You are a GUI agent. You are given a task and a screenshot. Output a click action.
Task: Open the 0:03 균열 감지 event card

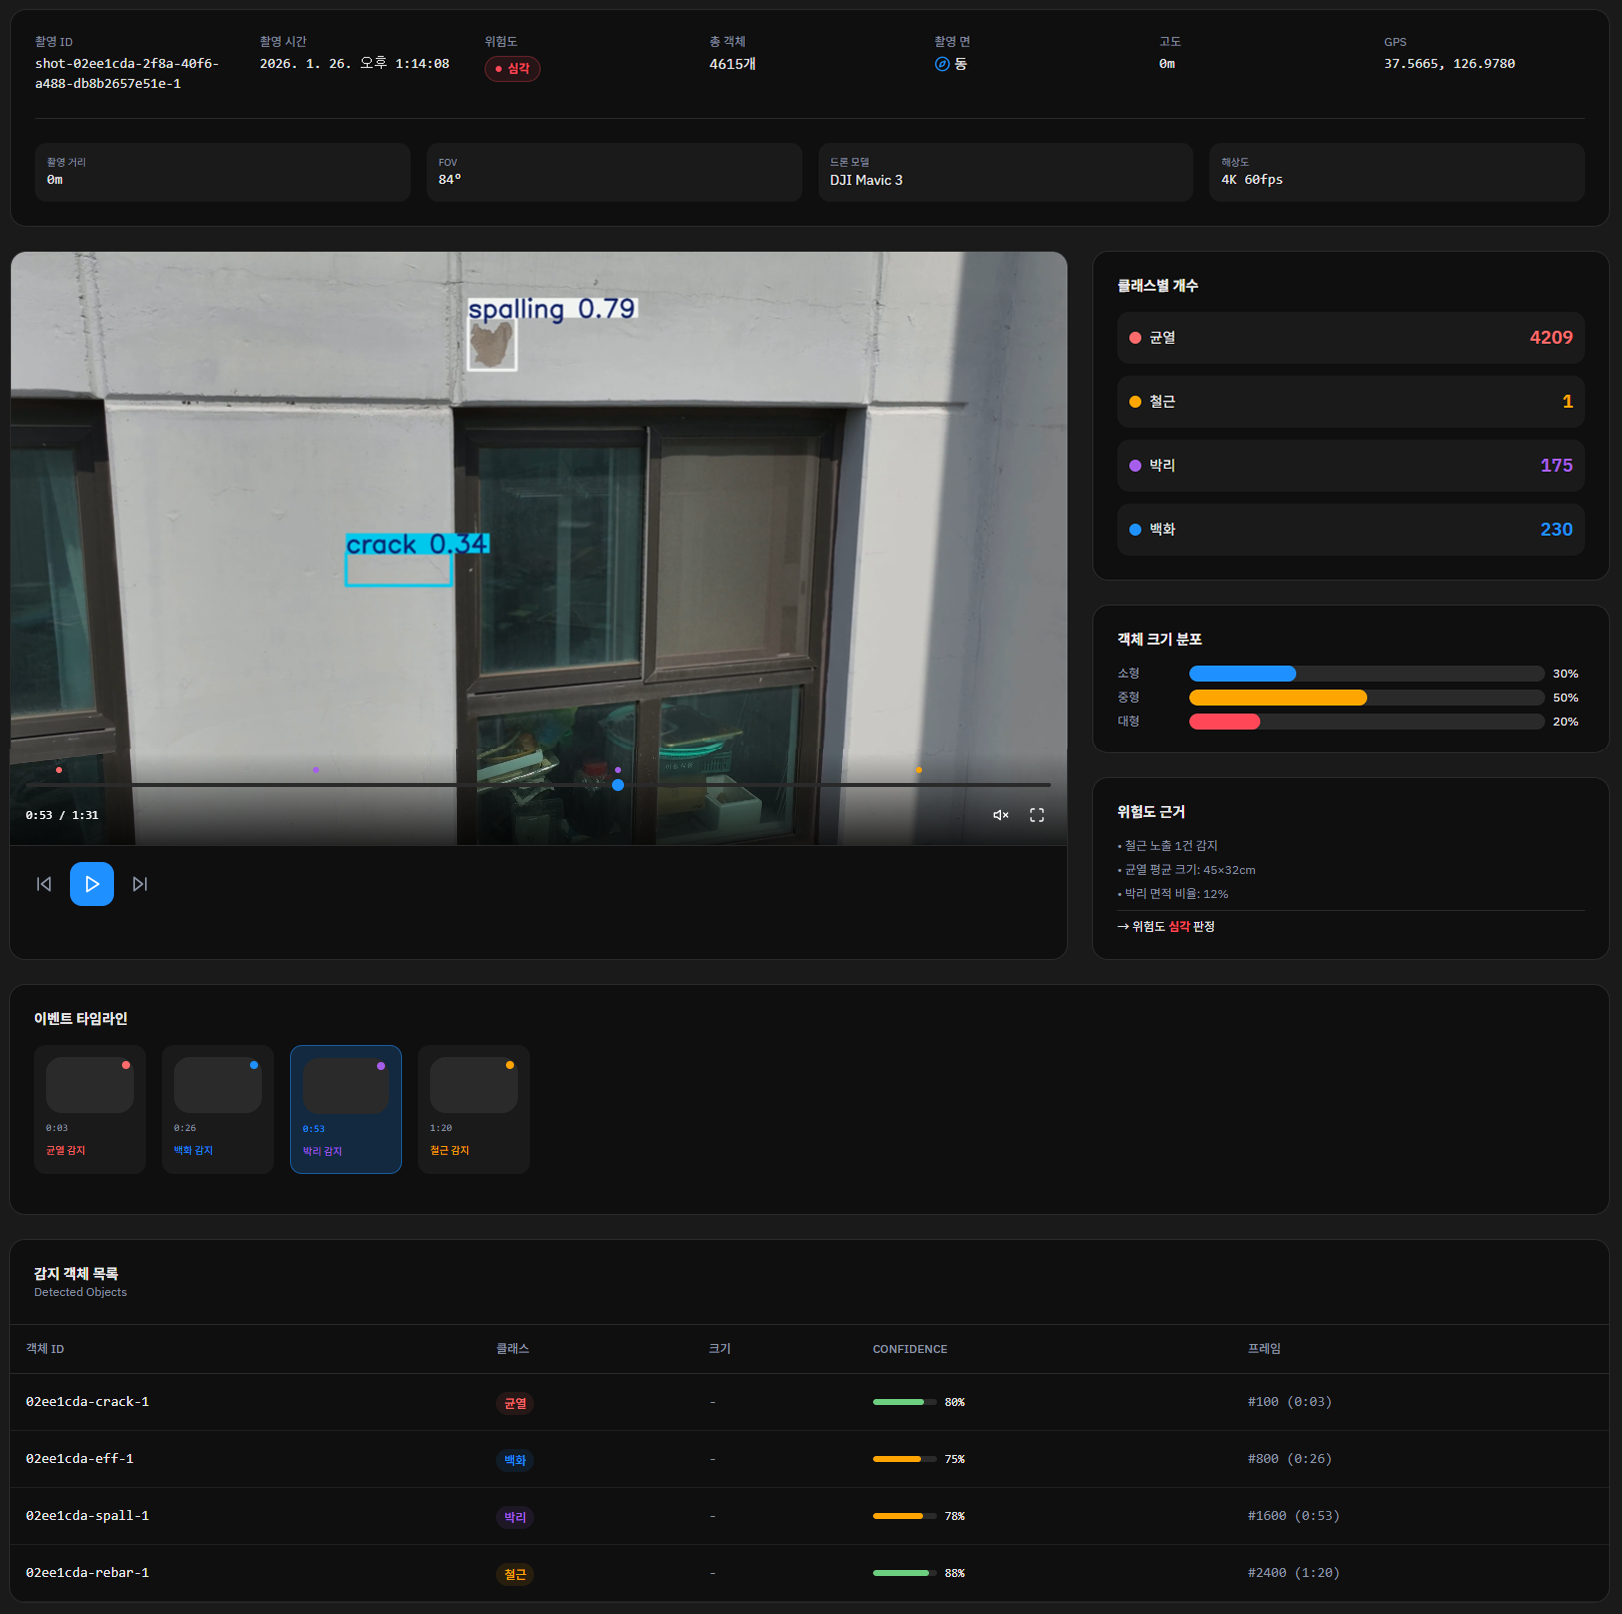[x=90, y=1109]
